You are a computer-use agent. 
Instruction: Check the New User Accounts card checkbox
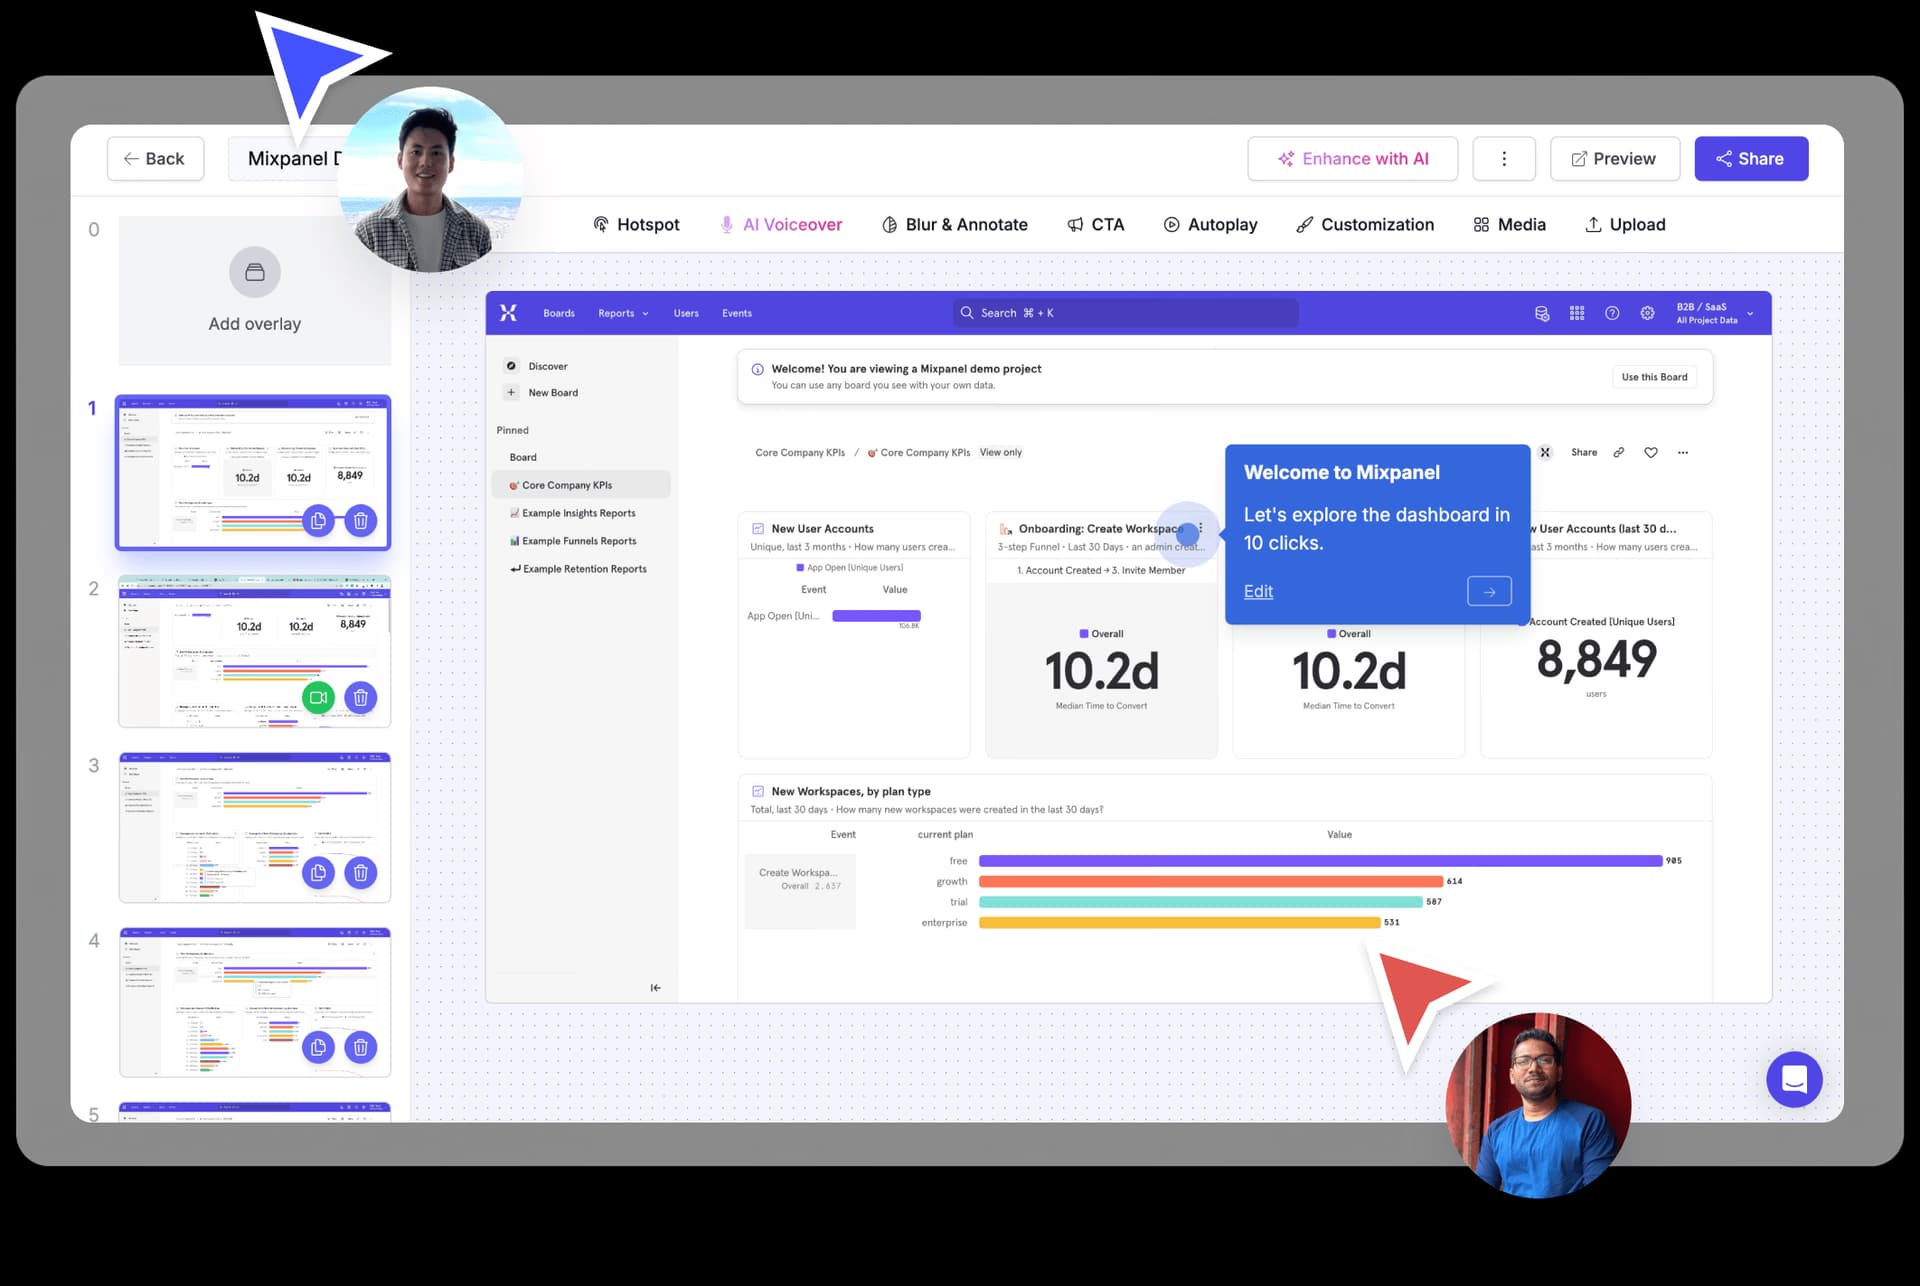coord(757,528)
